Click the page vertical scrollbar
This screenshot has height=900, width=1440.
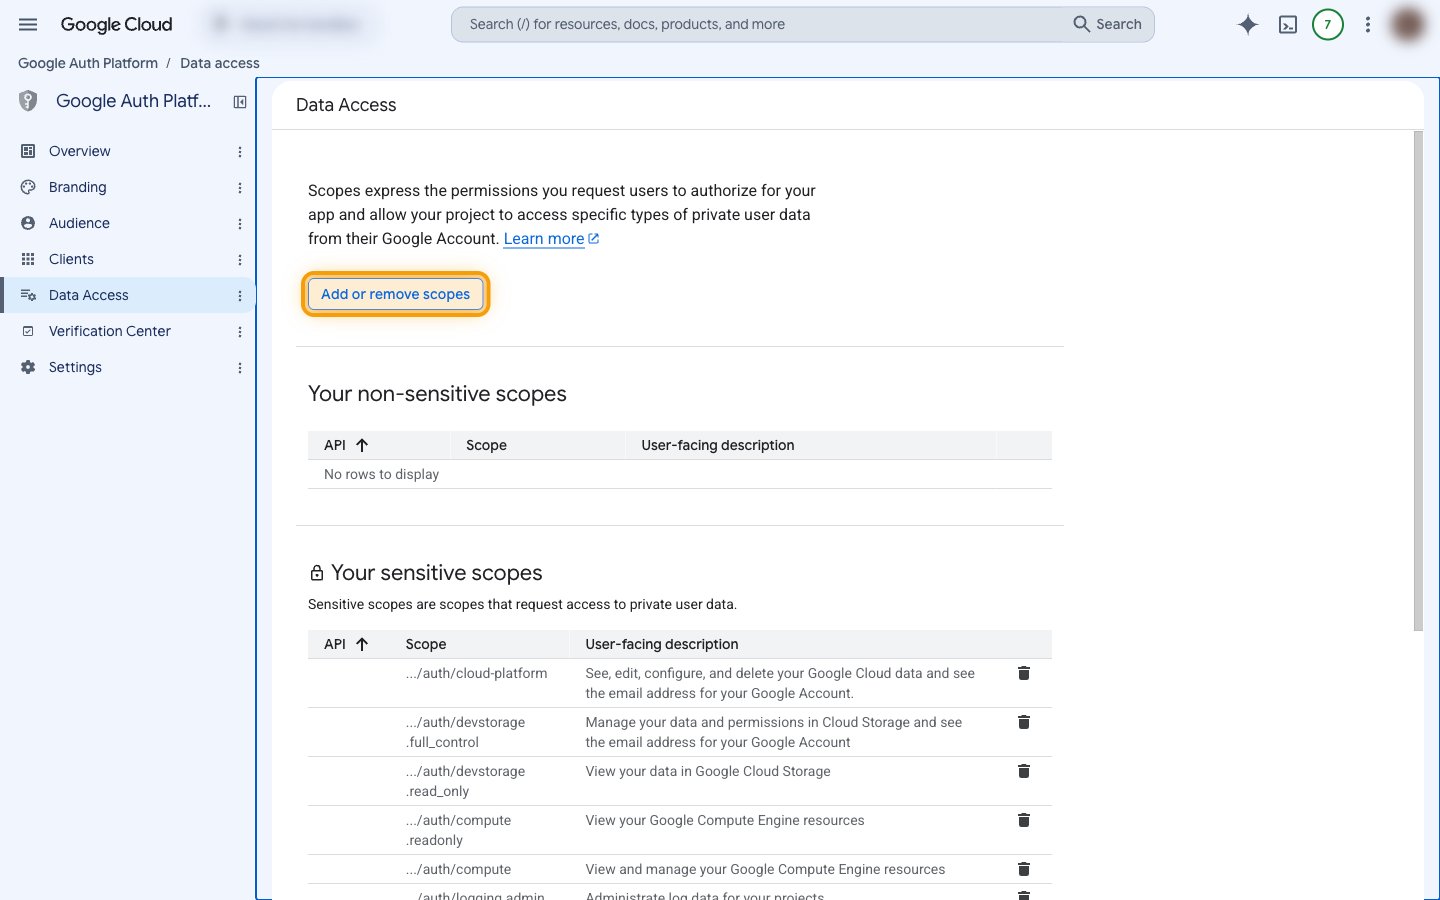point(1418,380)
